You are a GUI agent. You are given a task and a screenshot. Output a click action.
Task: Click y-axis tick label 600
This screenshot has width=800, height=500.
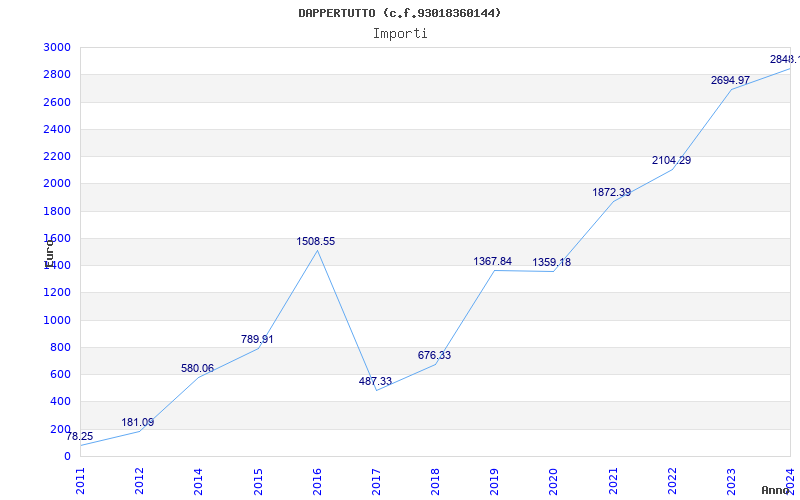click(60, 374)
